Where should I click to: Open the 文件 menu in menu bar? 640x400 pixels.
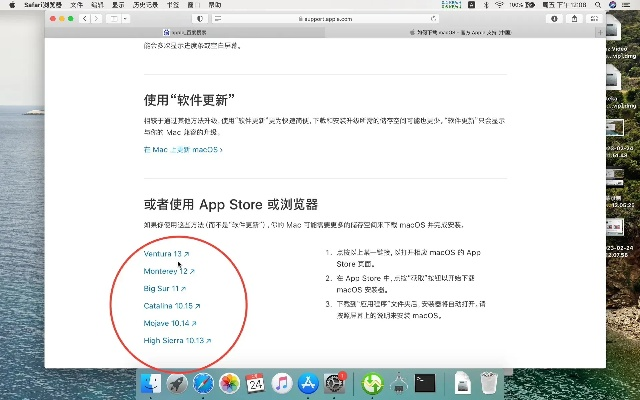77,5
